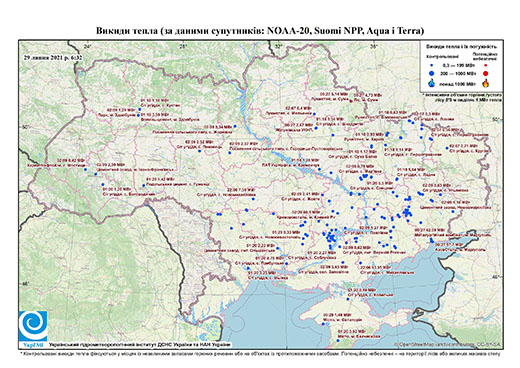
Task: Click the blue flame legend icon
Action: [x=432, y=83]
